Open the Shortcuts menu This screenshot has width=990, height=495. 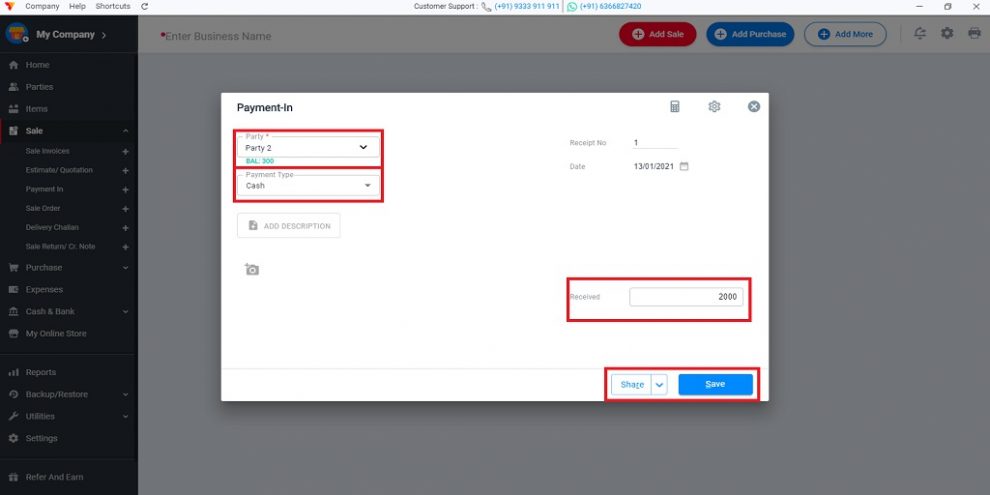tap(113, 6)
